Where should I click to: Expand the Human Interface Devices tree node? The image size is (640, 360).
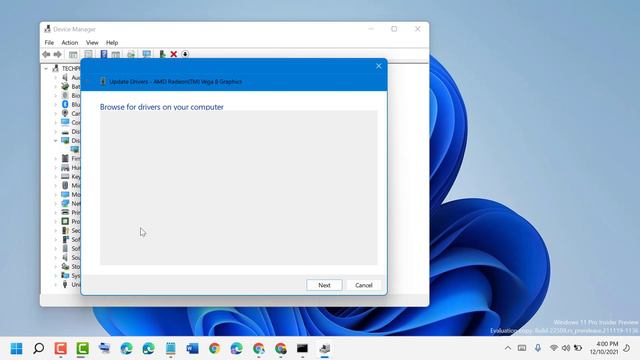pyautogui.click(x=56, y=167)
